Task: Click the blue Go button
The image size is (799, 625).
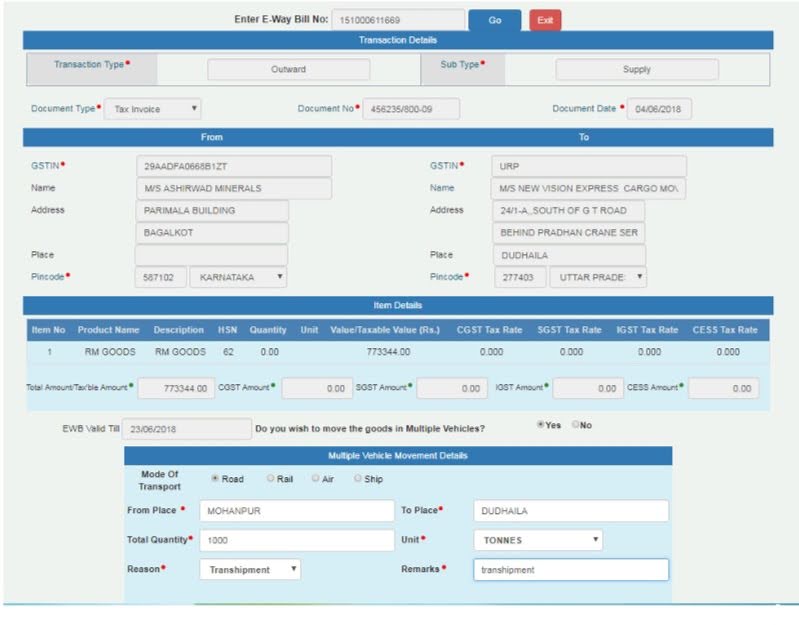Action: click(494, 20)
